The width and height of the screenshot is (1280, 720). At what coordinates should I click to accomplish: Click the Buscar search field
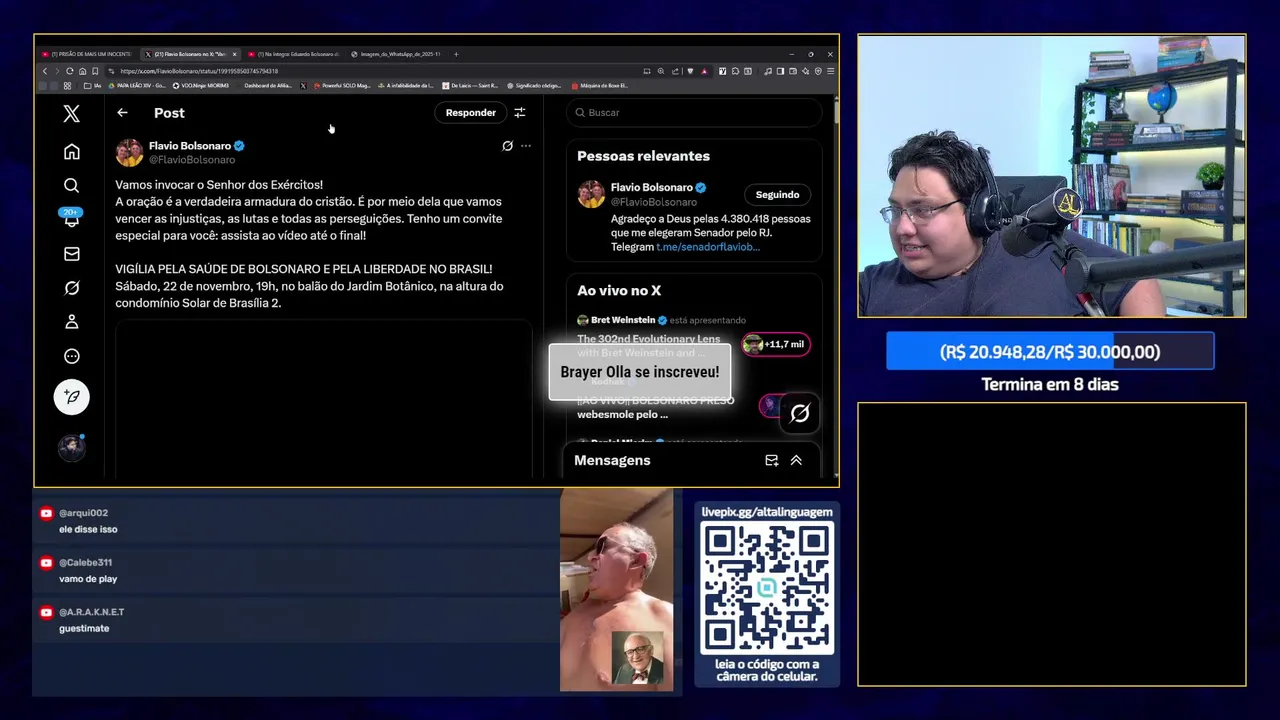coord(694,113)
